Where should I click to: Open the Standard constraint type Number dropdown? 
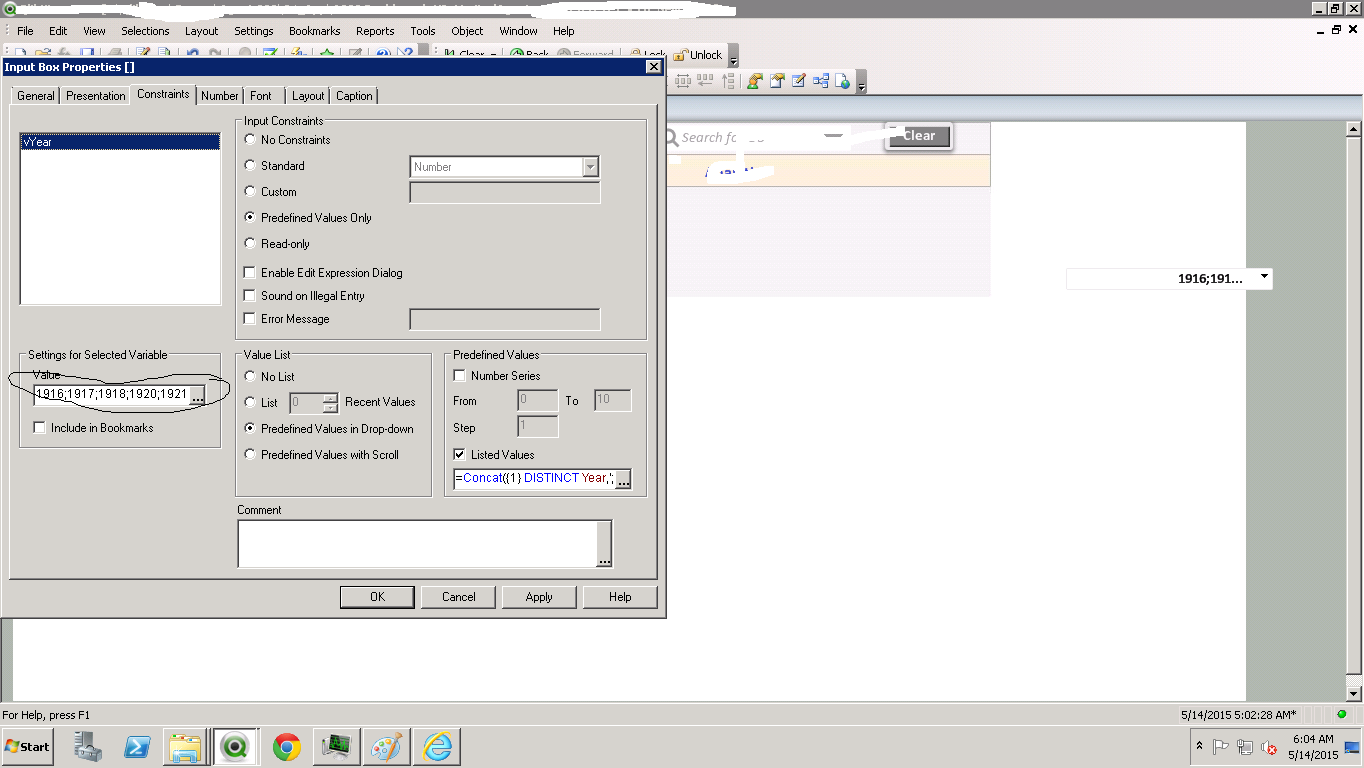coord(590,167)
